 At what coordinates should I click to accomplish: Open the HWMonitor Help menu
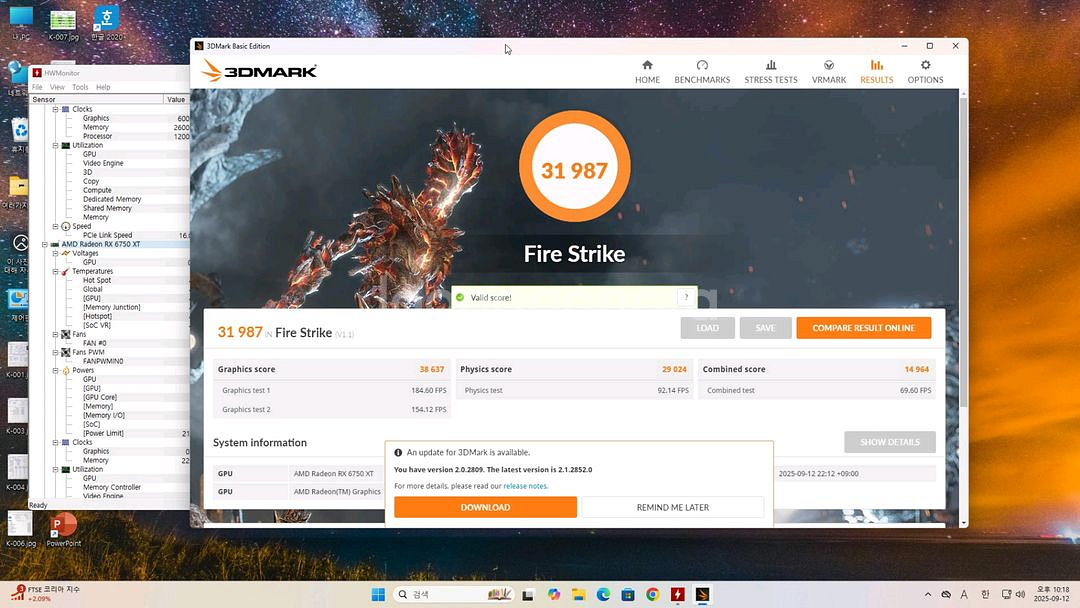[103, 87]
